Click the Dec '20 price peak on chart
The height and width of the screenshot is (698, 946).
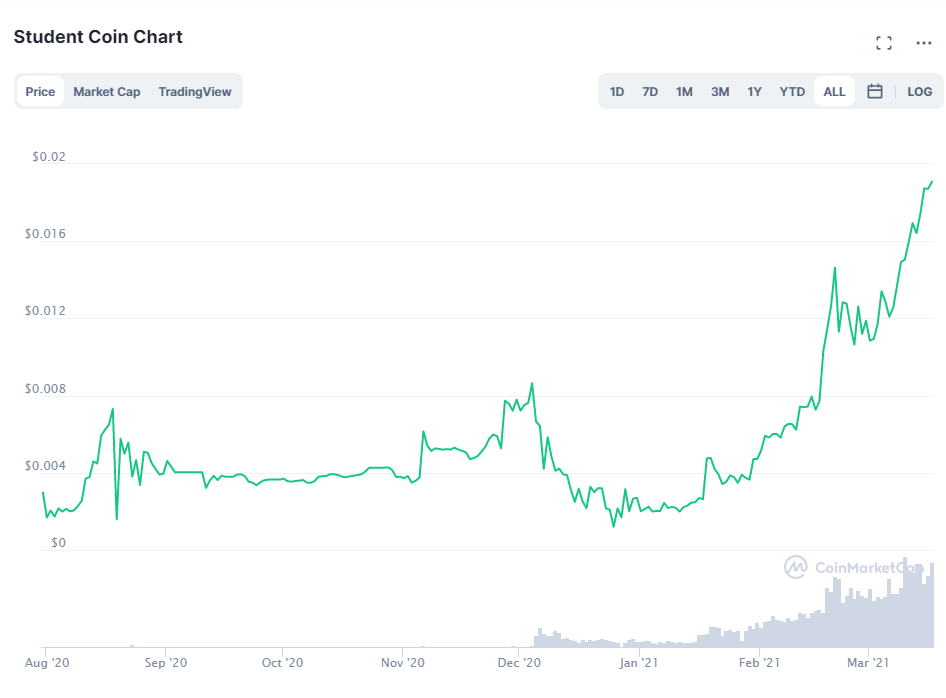click(x=532, y=384)
